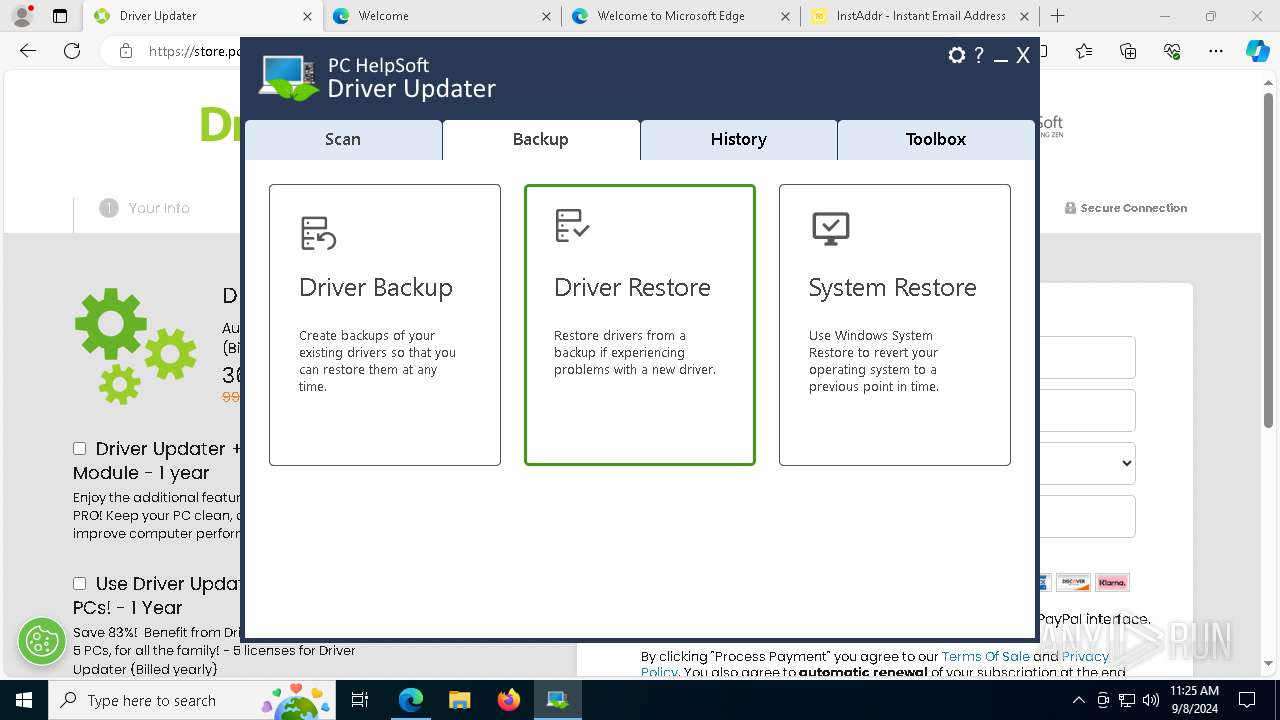This screenshot has height=720, width=1280.
Task: Open the Driver Backup card
Action: click(x=385, y=325)
